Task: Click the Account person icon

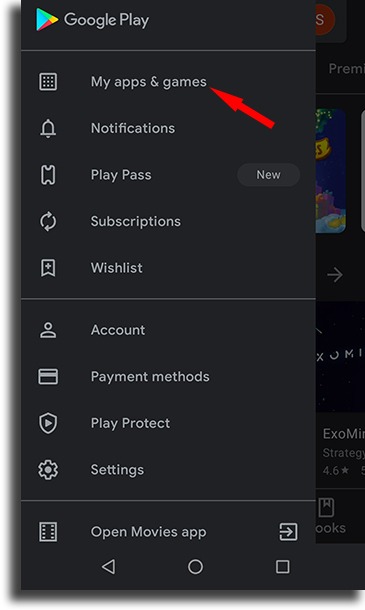Action: tap(48, 330)
